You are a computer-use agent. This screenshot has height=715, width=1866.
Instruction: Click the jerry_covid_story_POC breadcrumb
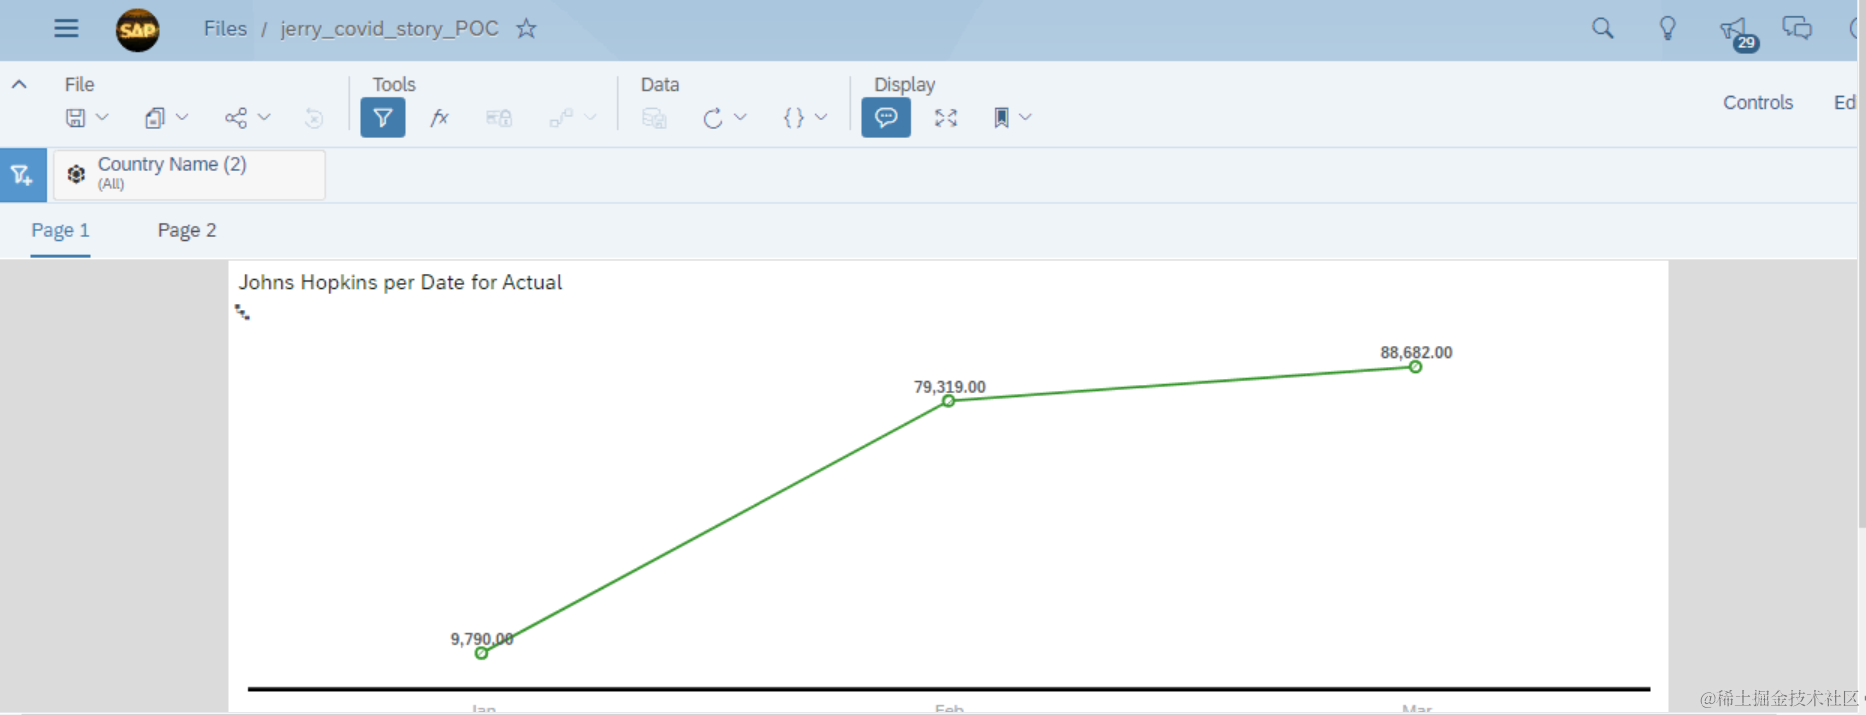click(x=389, y=28)
